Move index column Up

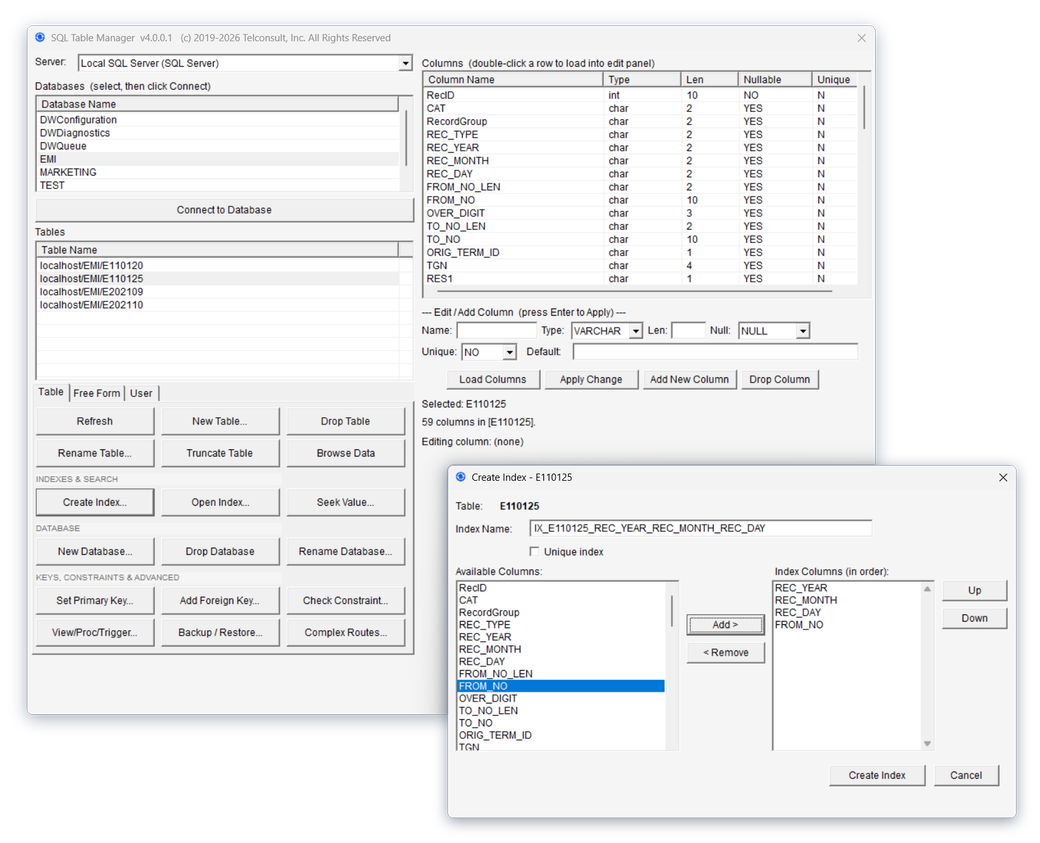click(974, 590)
